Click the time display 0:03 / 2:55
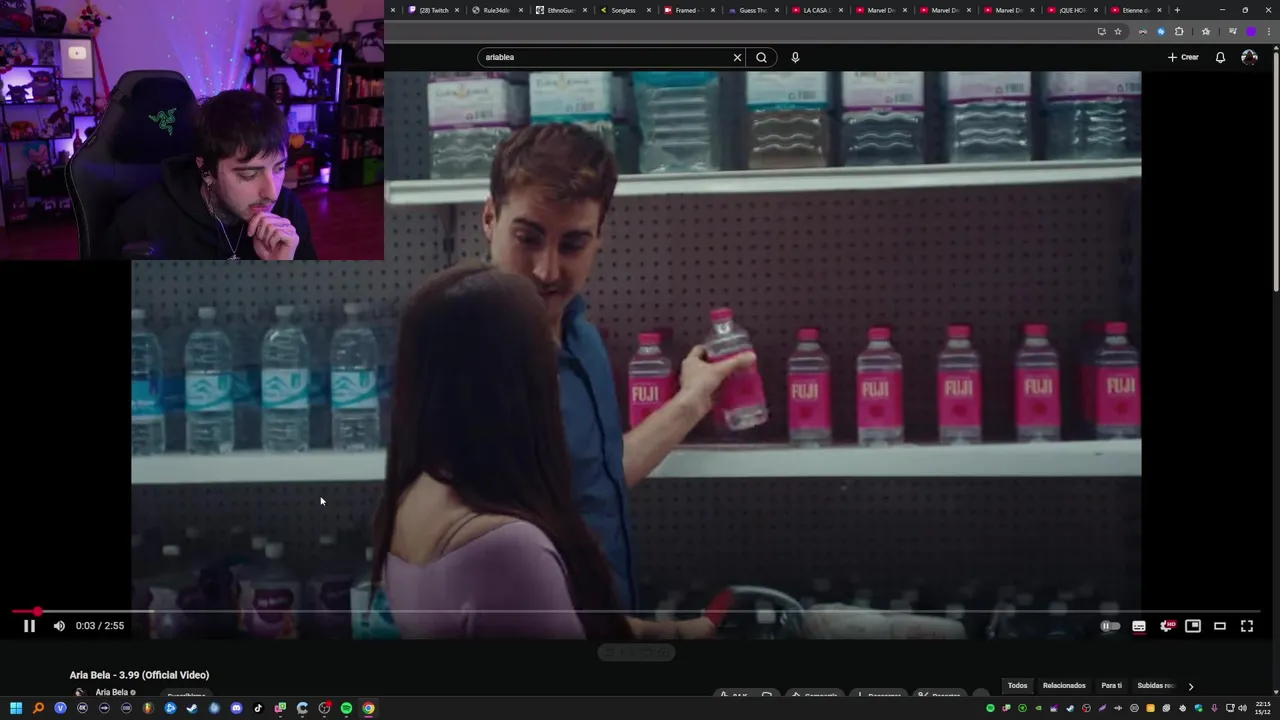The image size is (1280, 720). (100, 626)
